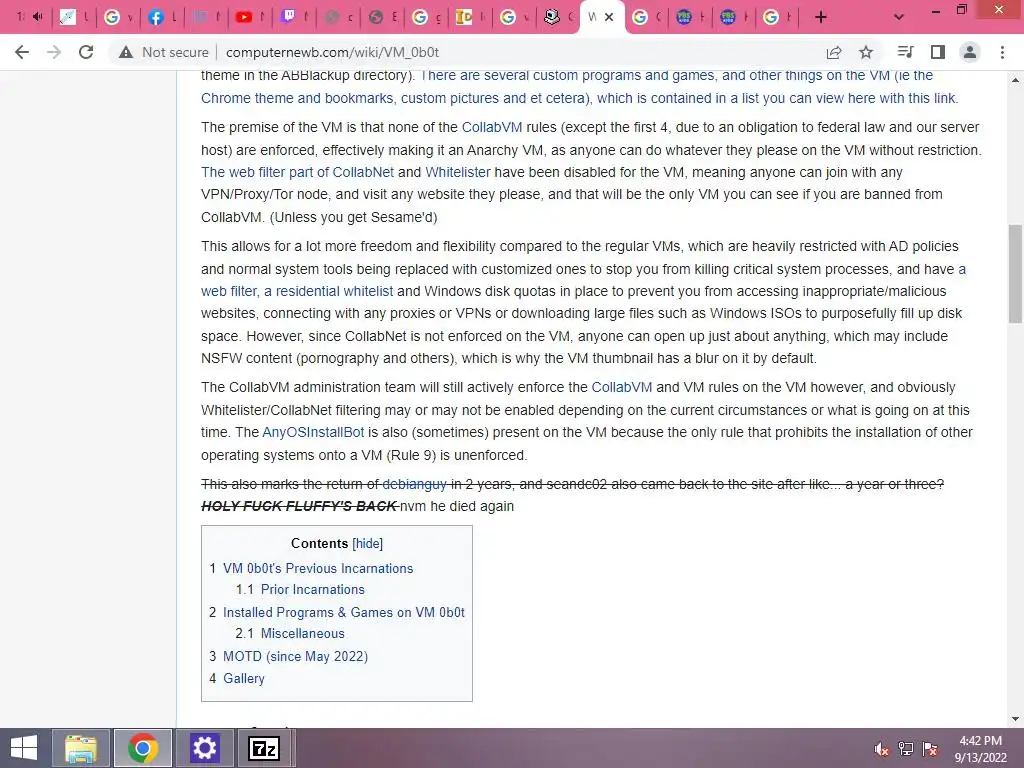The image size is (1024, 768).
Task: Click the Chrome taskbar icon
Action: click(143, 748)
